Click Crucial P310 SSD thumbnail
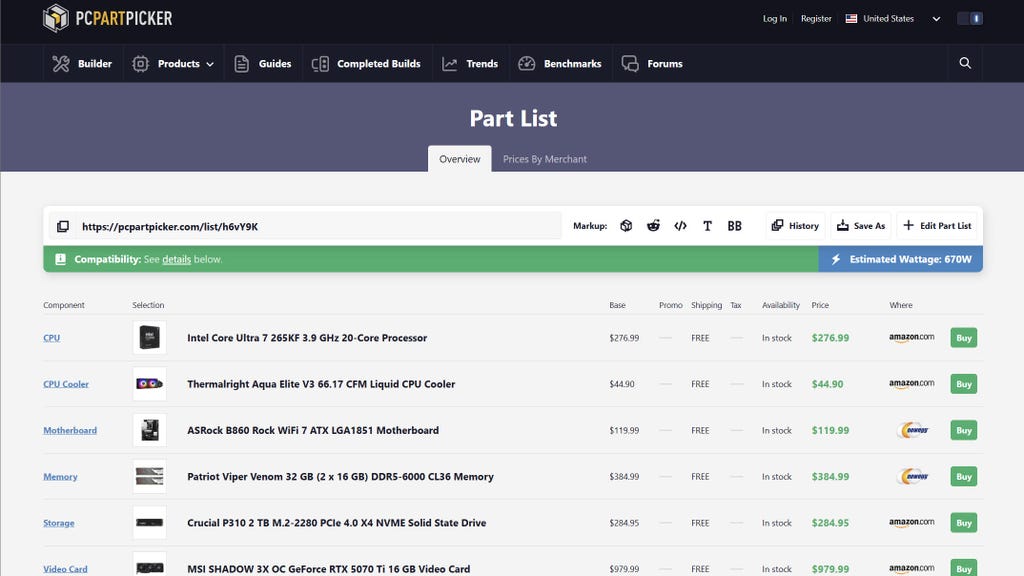 click(150, 523)
